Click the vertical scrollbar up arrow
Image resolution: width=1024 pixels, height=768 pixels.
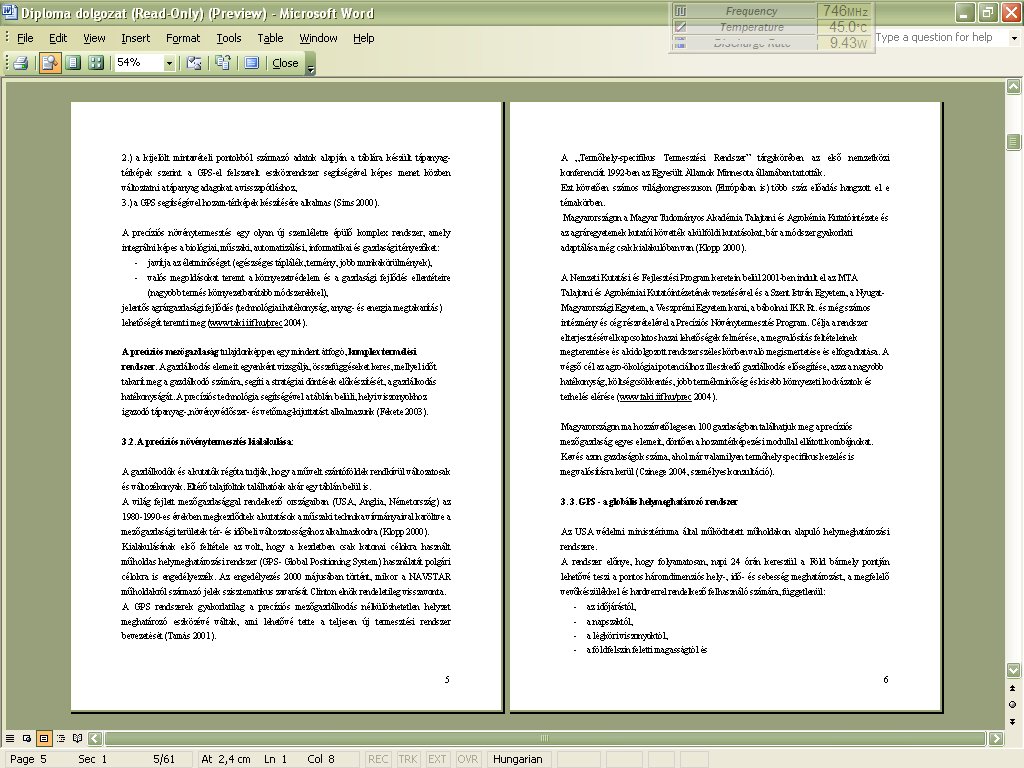[x=1014, y=86]
